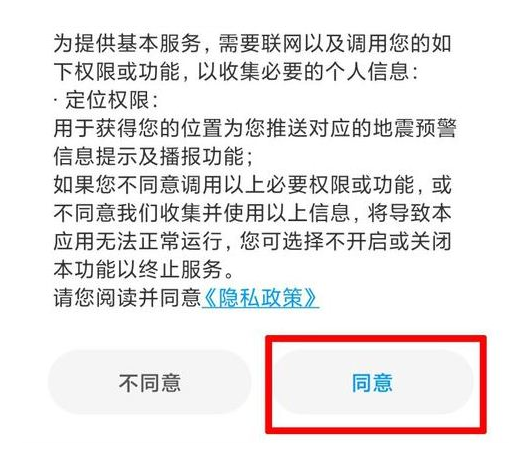Click the line starting 下权限或功能
This screenshot has width=510, height=449.
point(235,72)
